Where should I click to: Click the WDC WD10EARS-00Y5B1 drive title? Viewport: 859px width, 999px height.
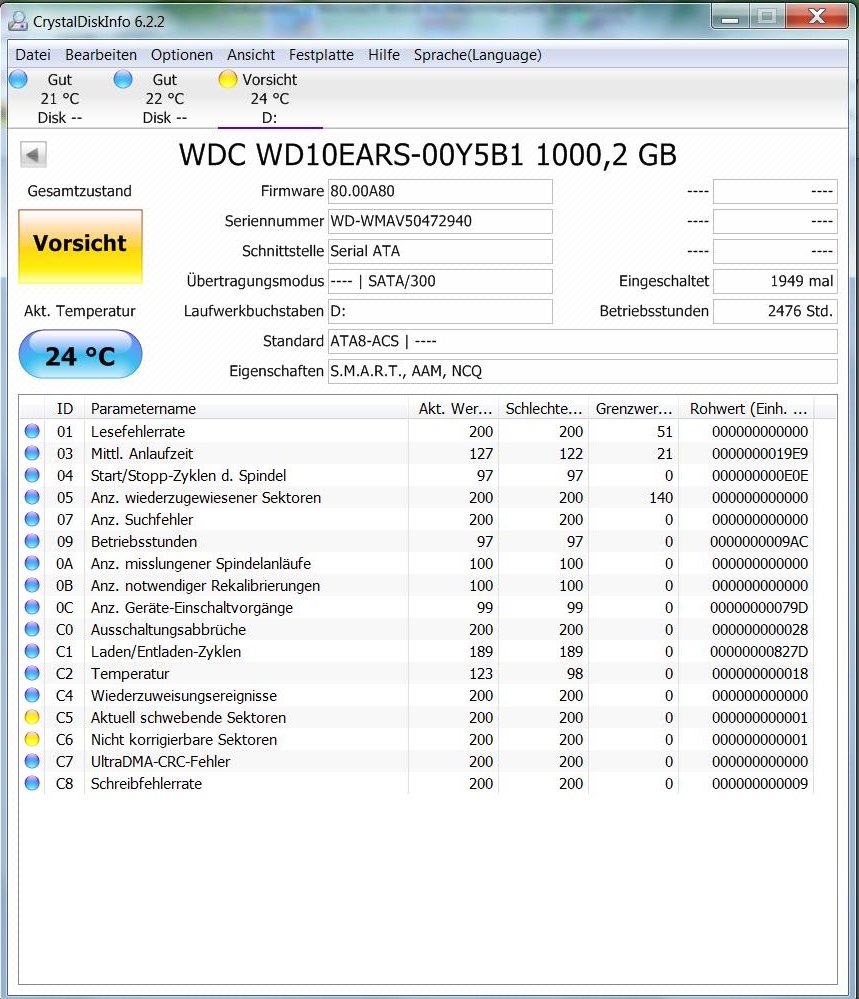[x=428, y=155]
